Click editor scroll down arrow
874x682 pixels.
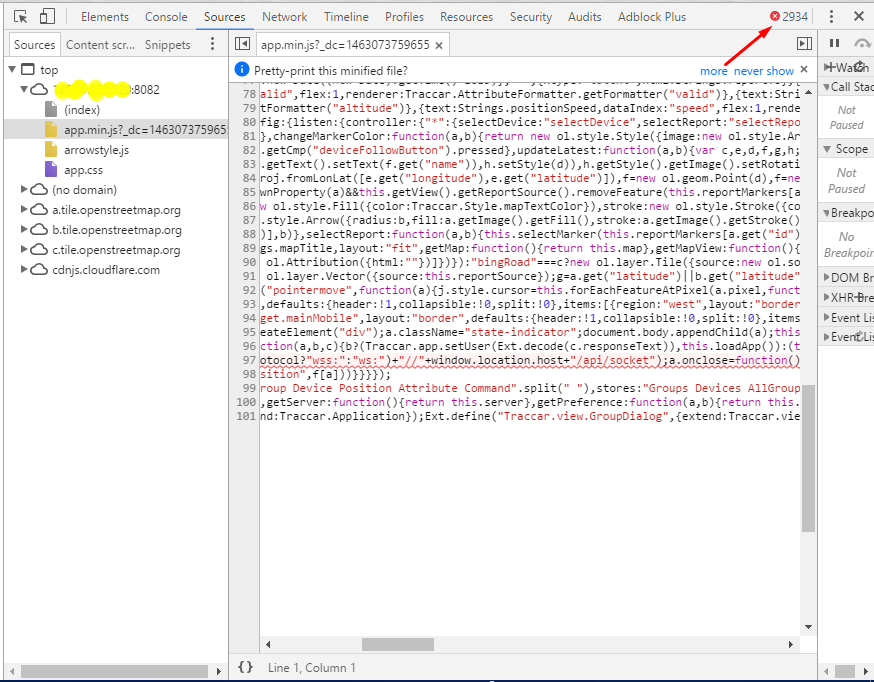tap(808, 627)
